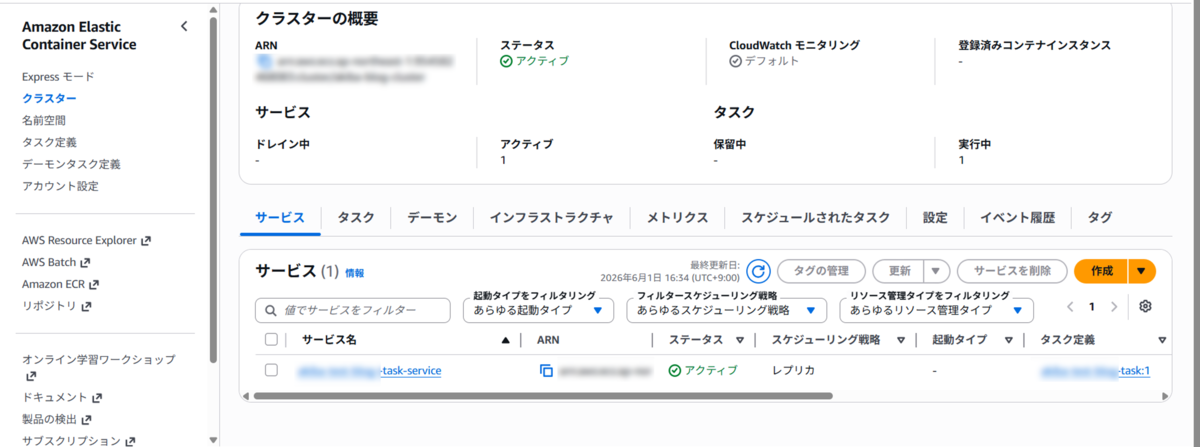The image size is (1200, 447).
Task: Sort by ステータス column arrow
Action: pyautogui.click(x=740, y=340)
